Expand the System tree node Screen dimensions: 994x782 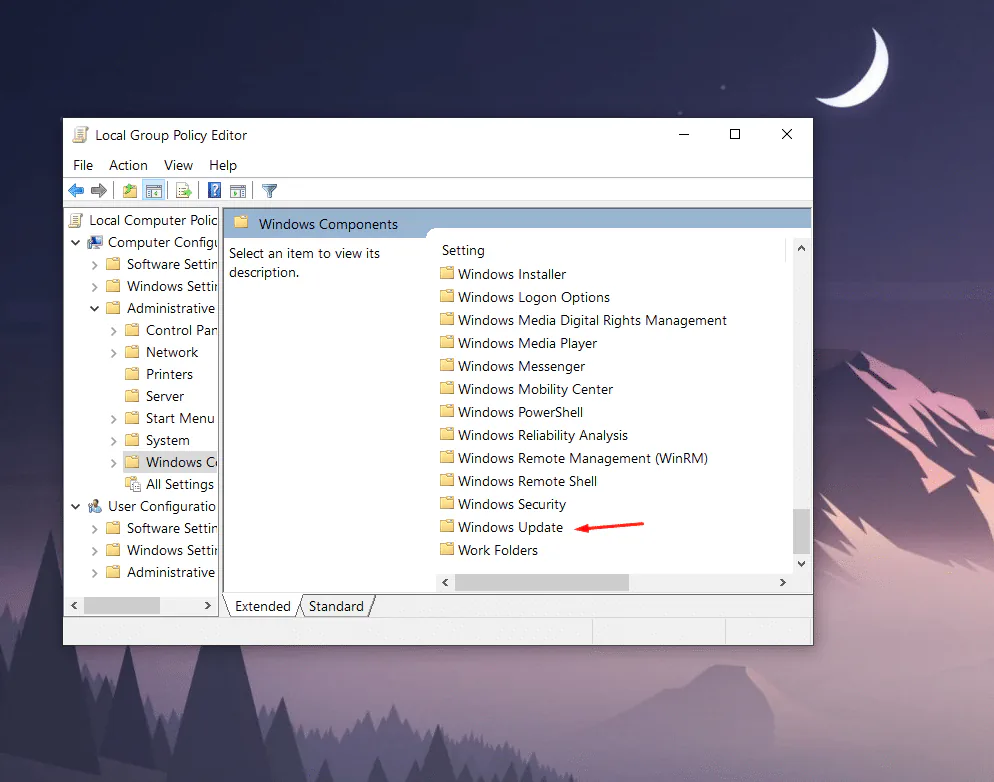113,441
